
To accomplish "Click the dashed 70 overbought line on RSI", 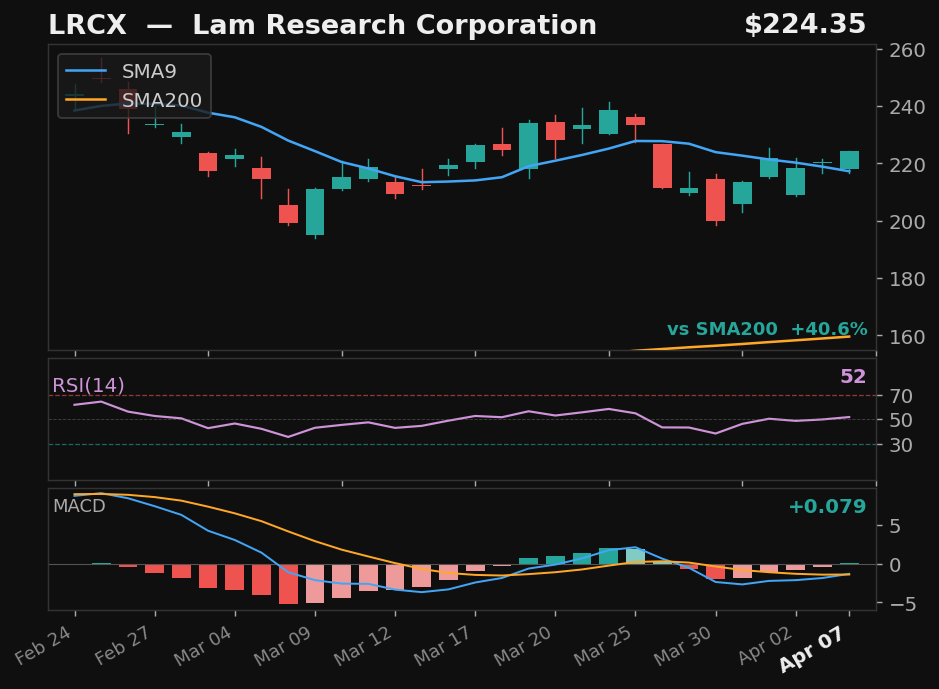I will (x=450, y=396).
